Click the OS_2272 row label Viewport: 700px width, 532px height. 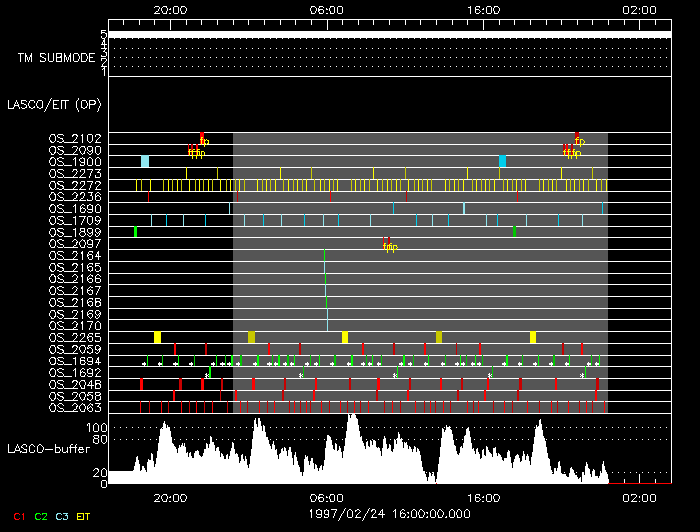point(75,185)
